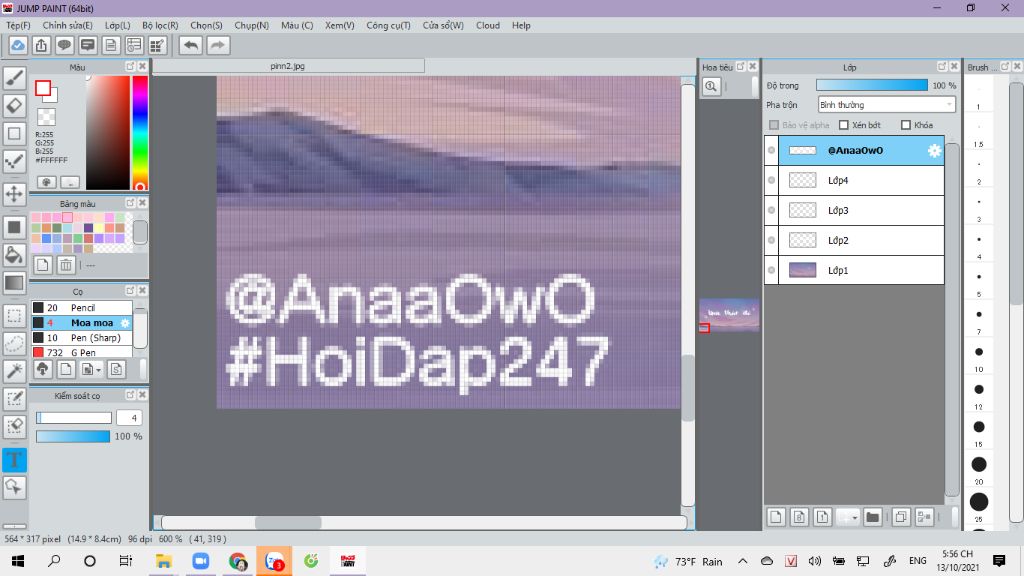Select the Magic Wand tool

[14, 372]
